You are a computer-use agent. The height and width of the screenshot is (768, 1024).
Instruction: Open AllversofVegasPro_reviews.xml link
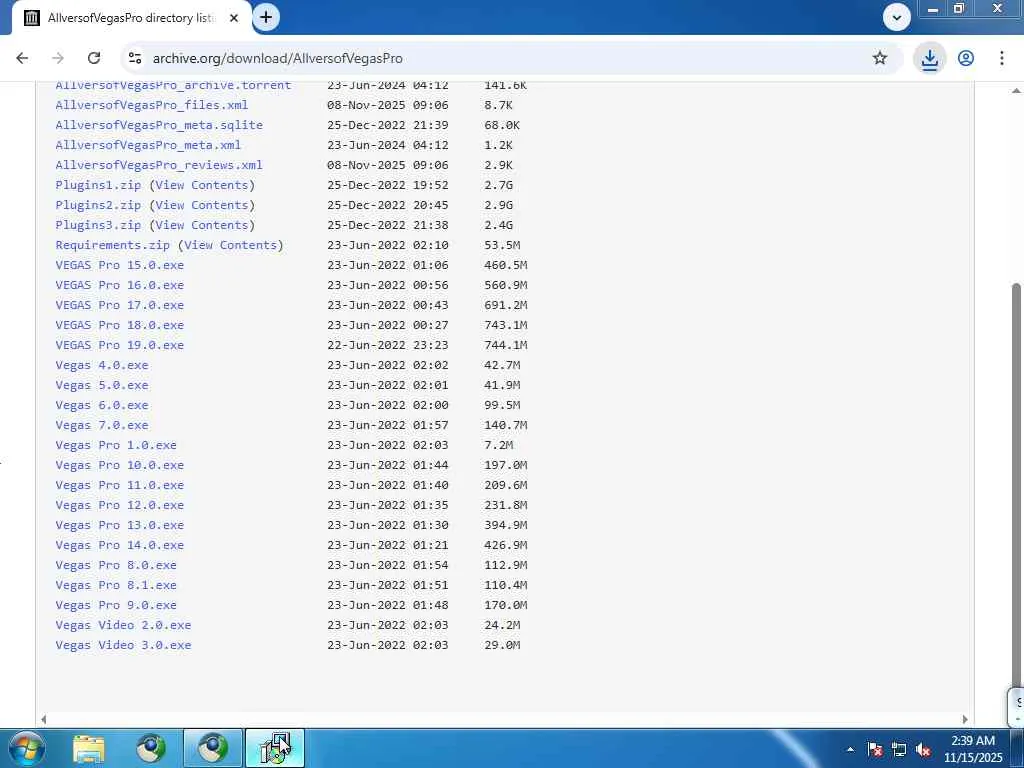click(x=159, y=165)
